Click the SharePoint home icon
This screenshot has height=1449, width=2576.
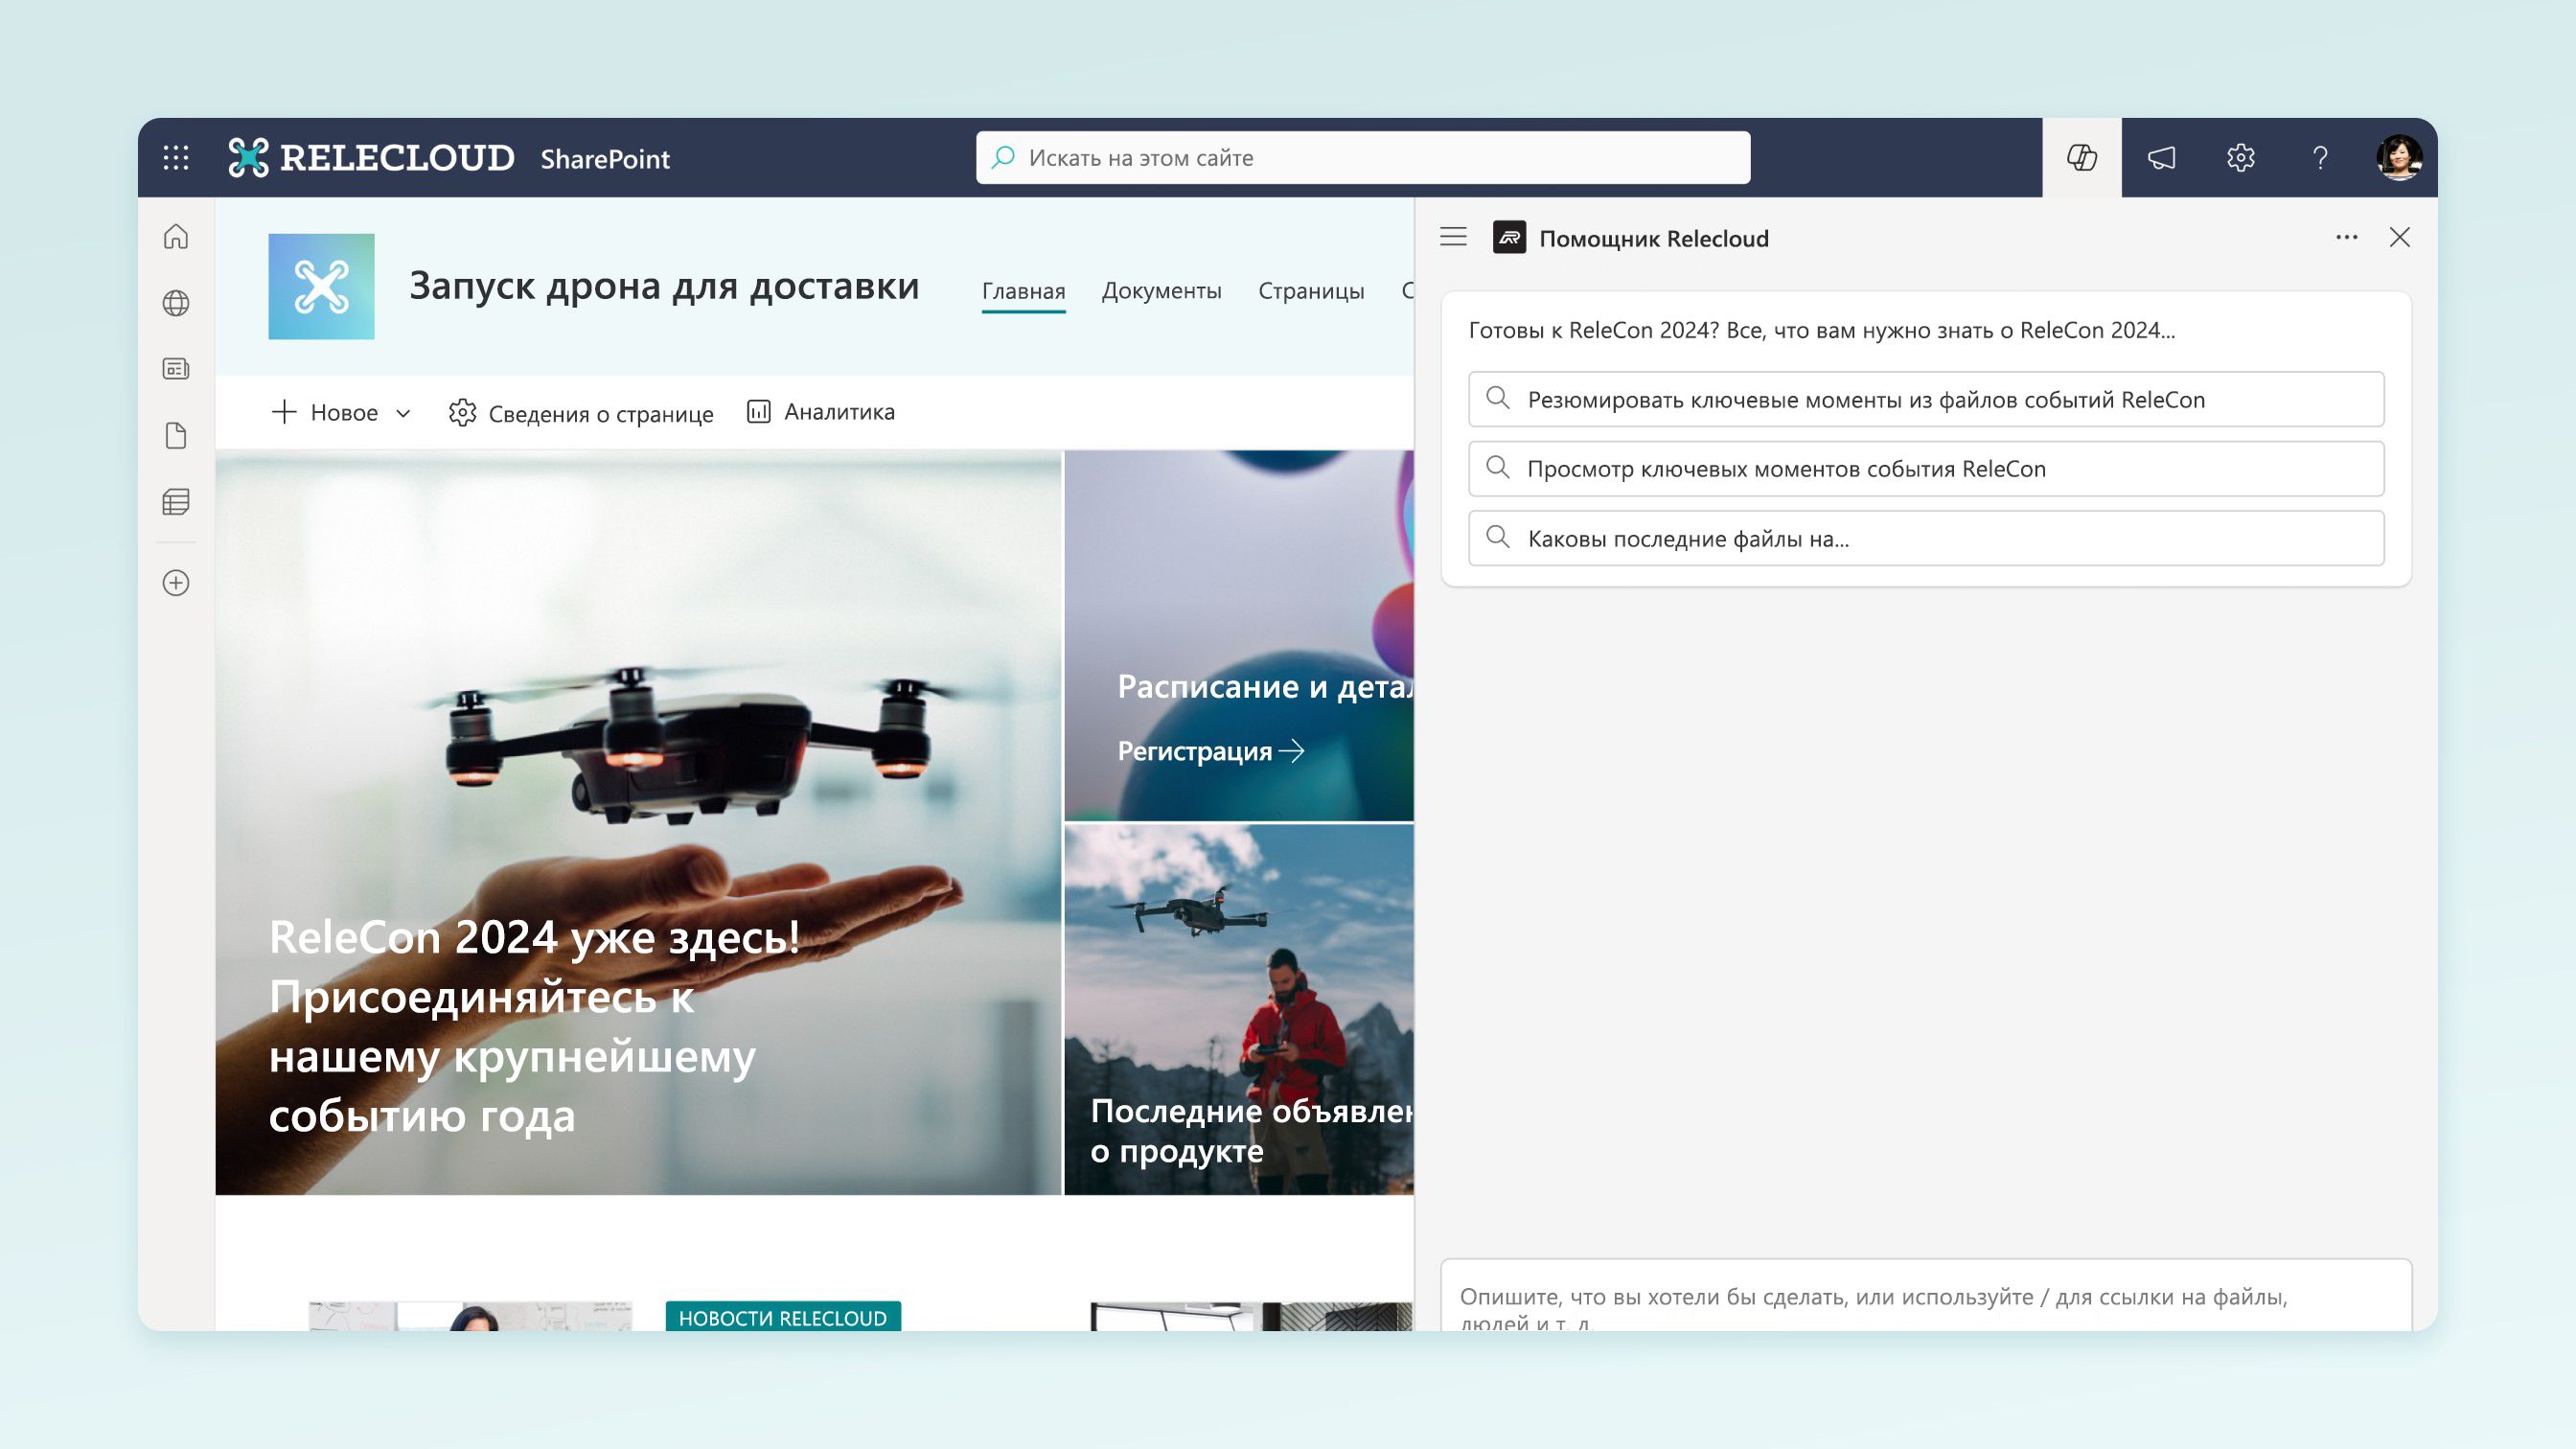[175, 236]
